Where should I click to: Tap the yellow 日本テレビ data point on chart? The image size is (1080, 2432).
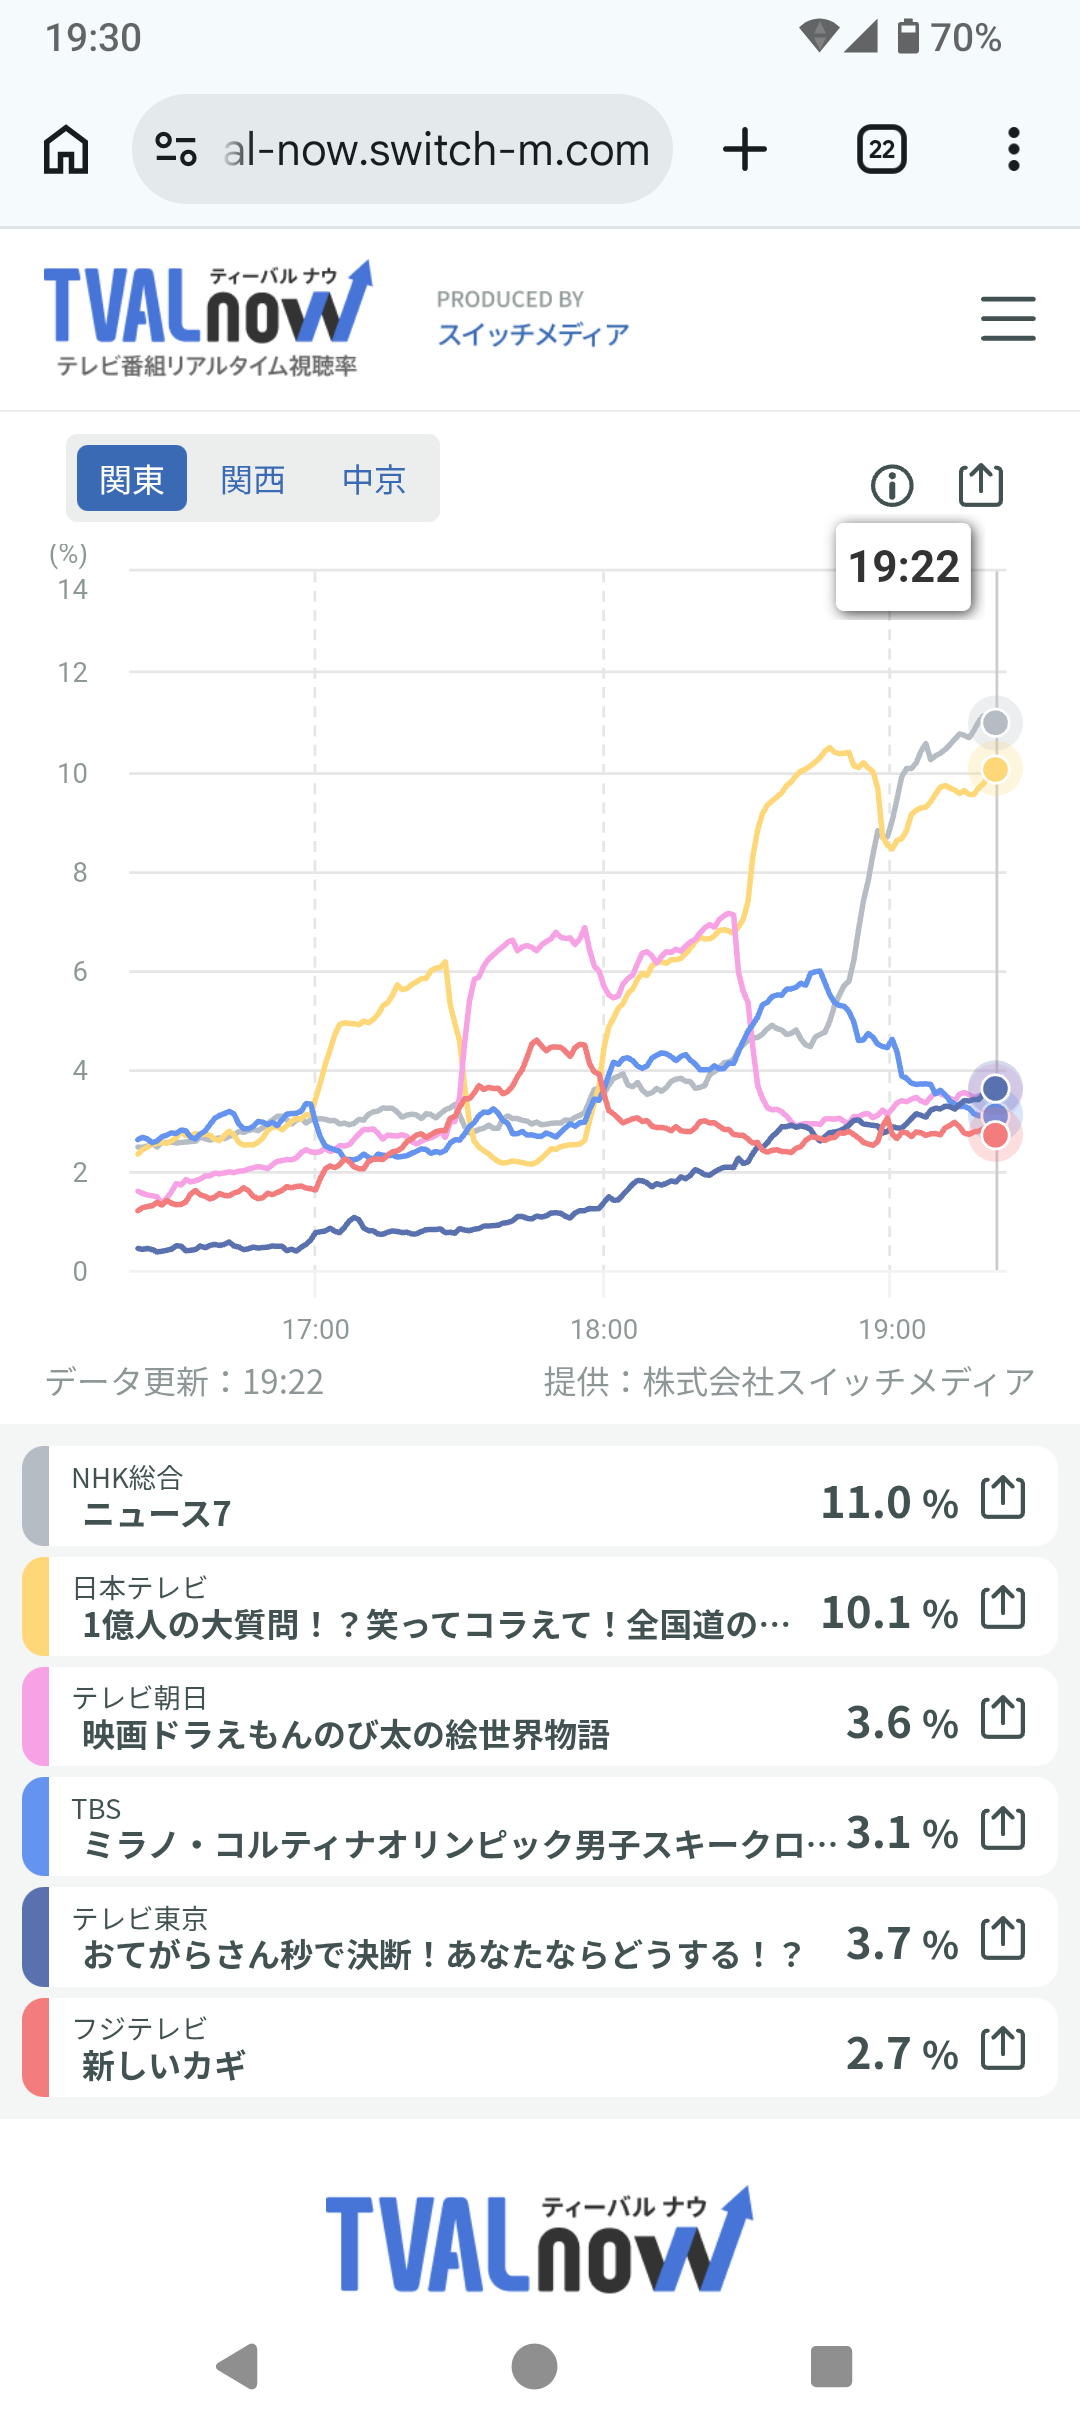(x=995, y=770)
